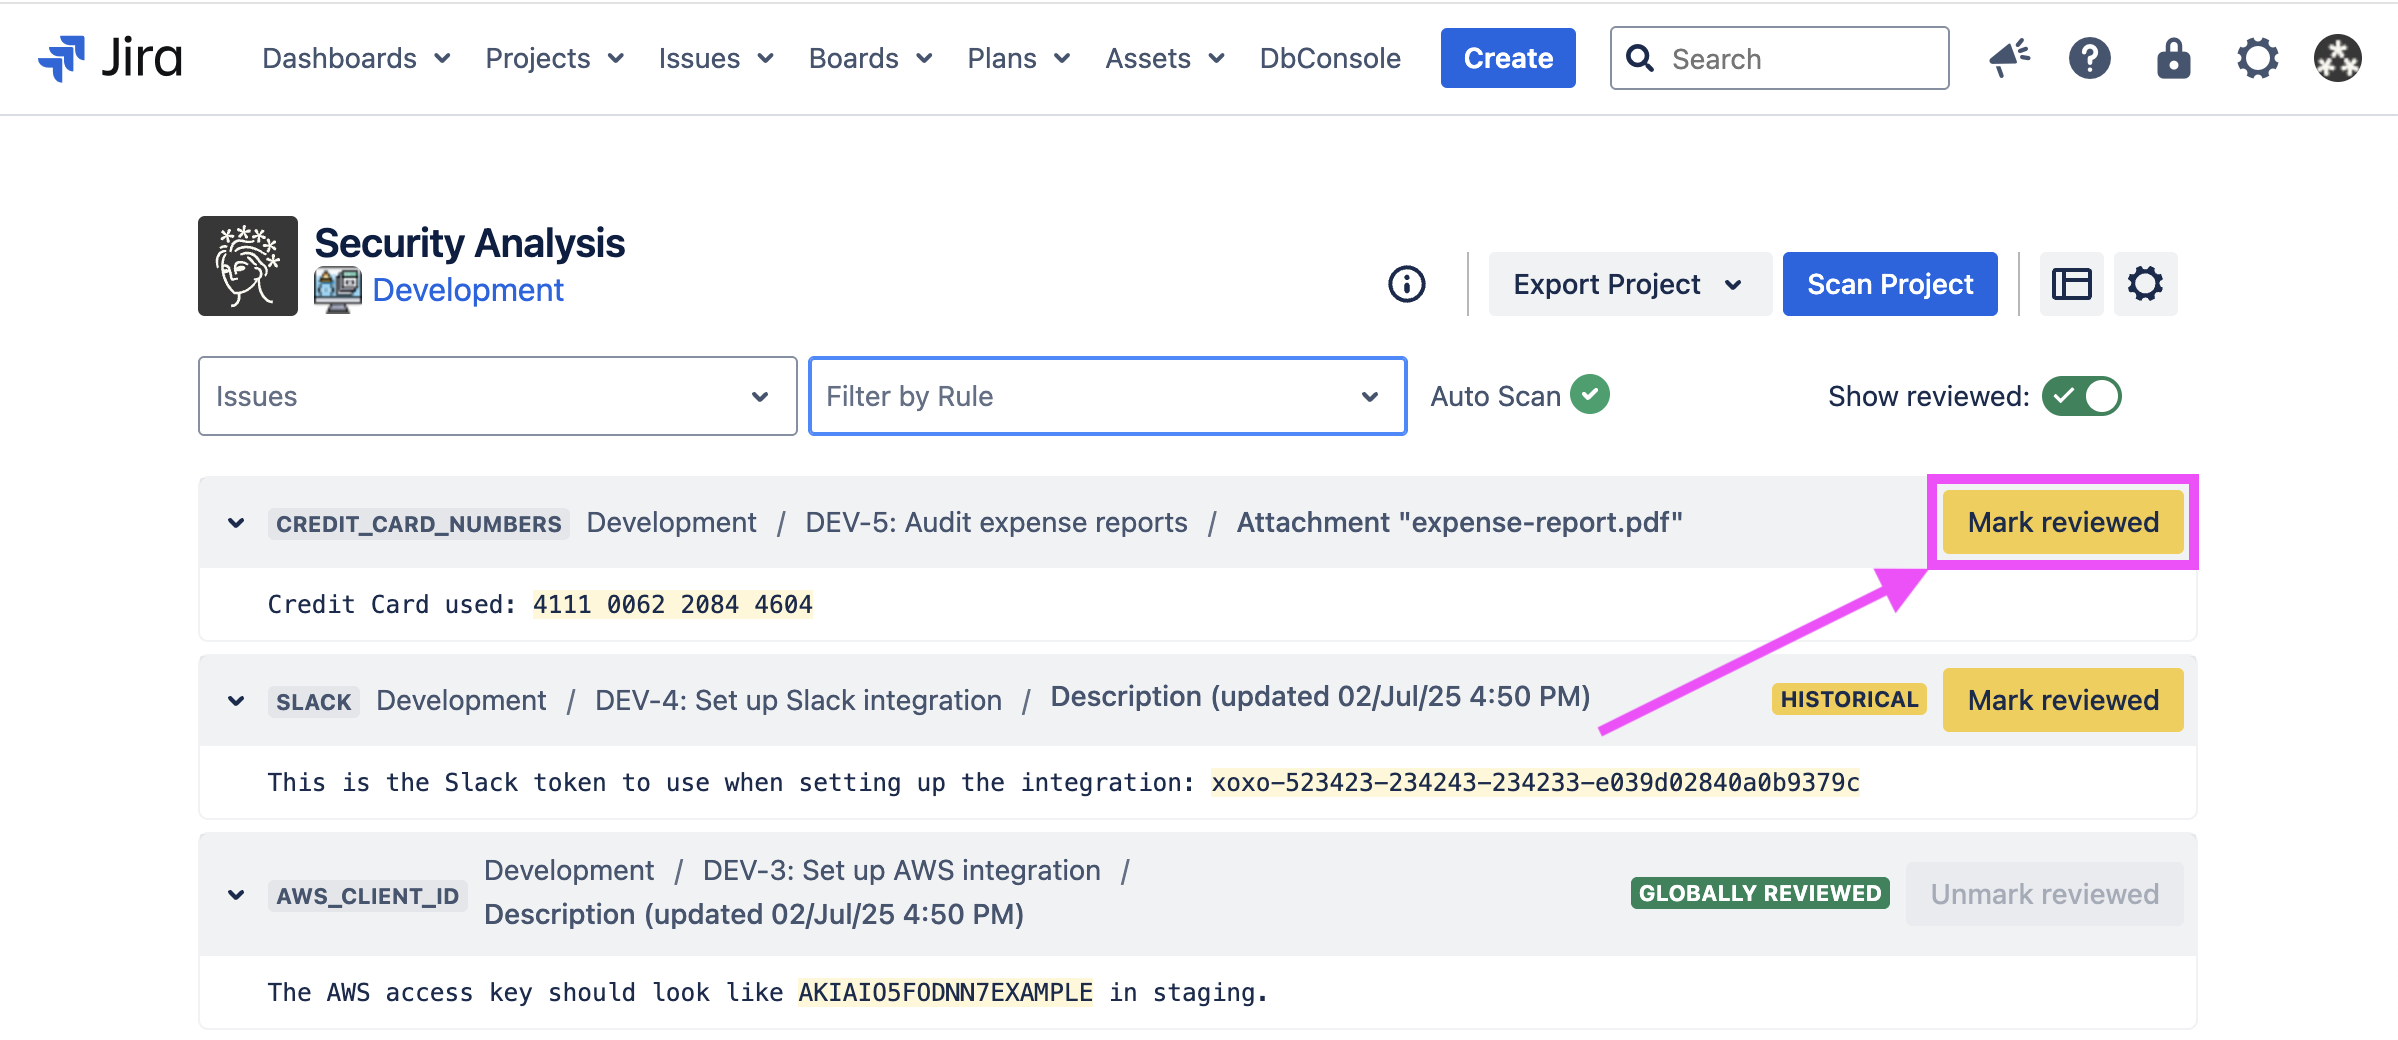Collapse the CREDIT_CARD_NUMBERS finding row

(x=236, y=523)
